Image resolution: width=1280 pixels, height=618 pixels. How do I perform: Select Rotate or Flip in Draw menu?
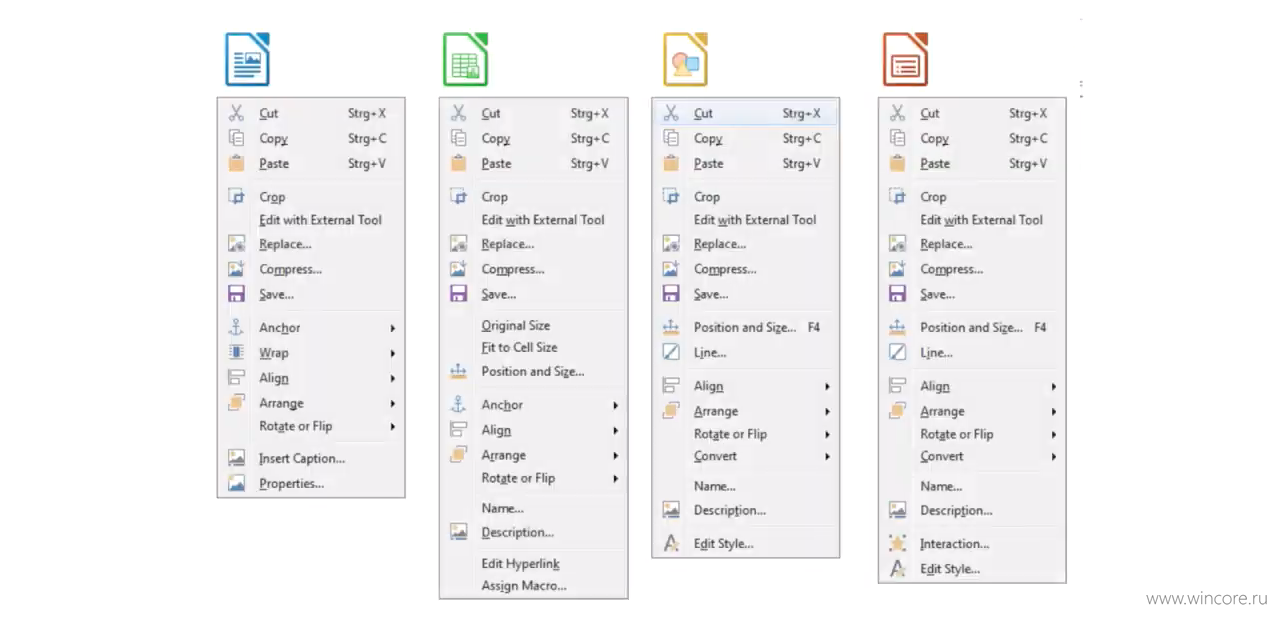click(730, 434)
